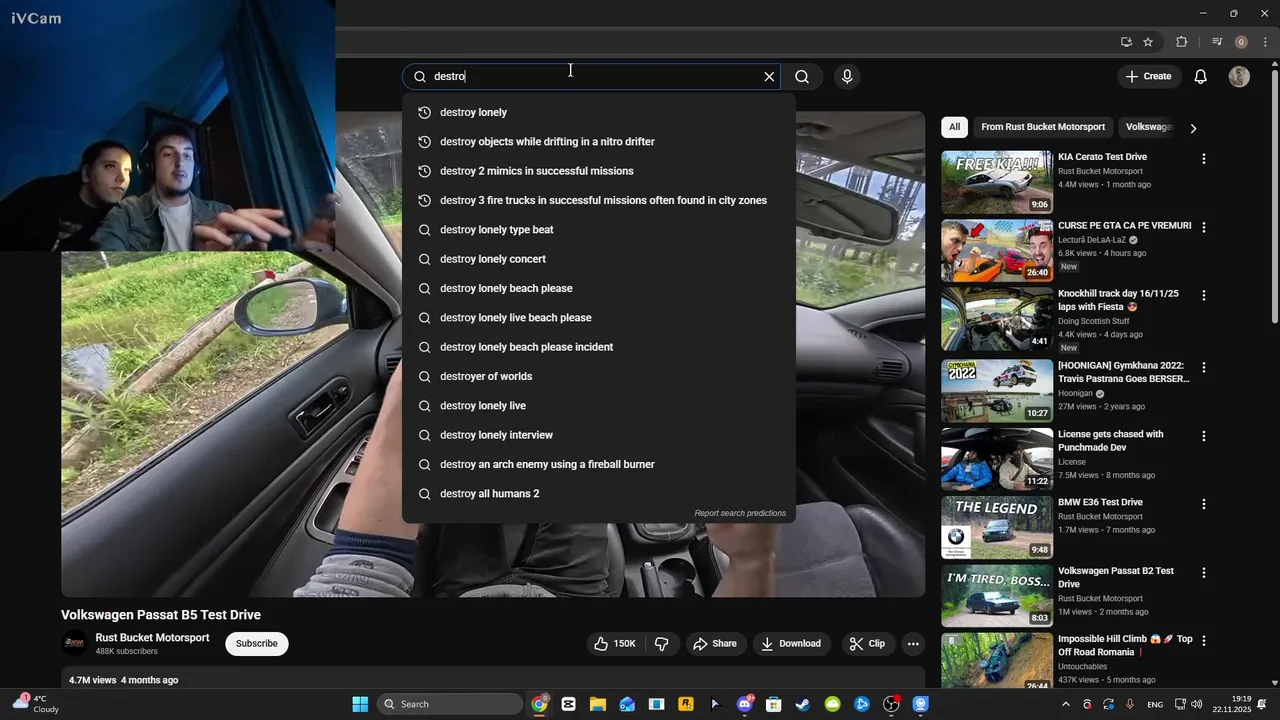Open the weather widget showing 4°C Cloudy

tap(36, 704)
